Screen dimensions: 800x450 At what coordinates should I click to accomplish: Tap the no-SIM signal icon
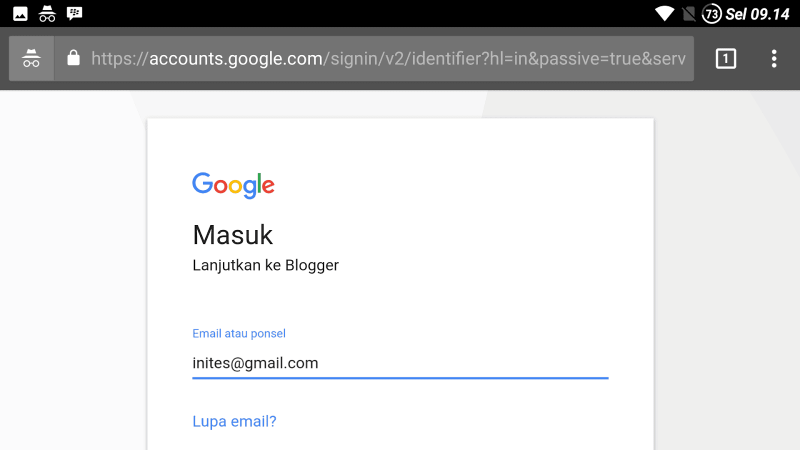click(689, 14)
